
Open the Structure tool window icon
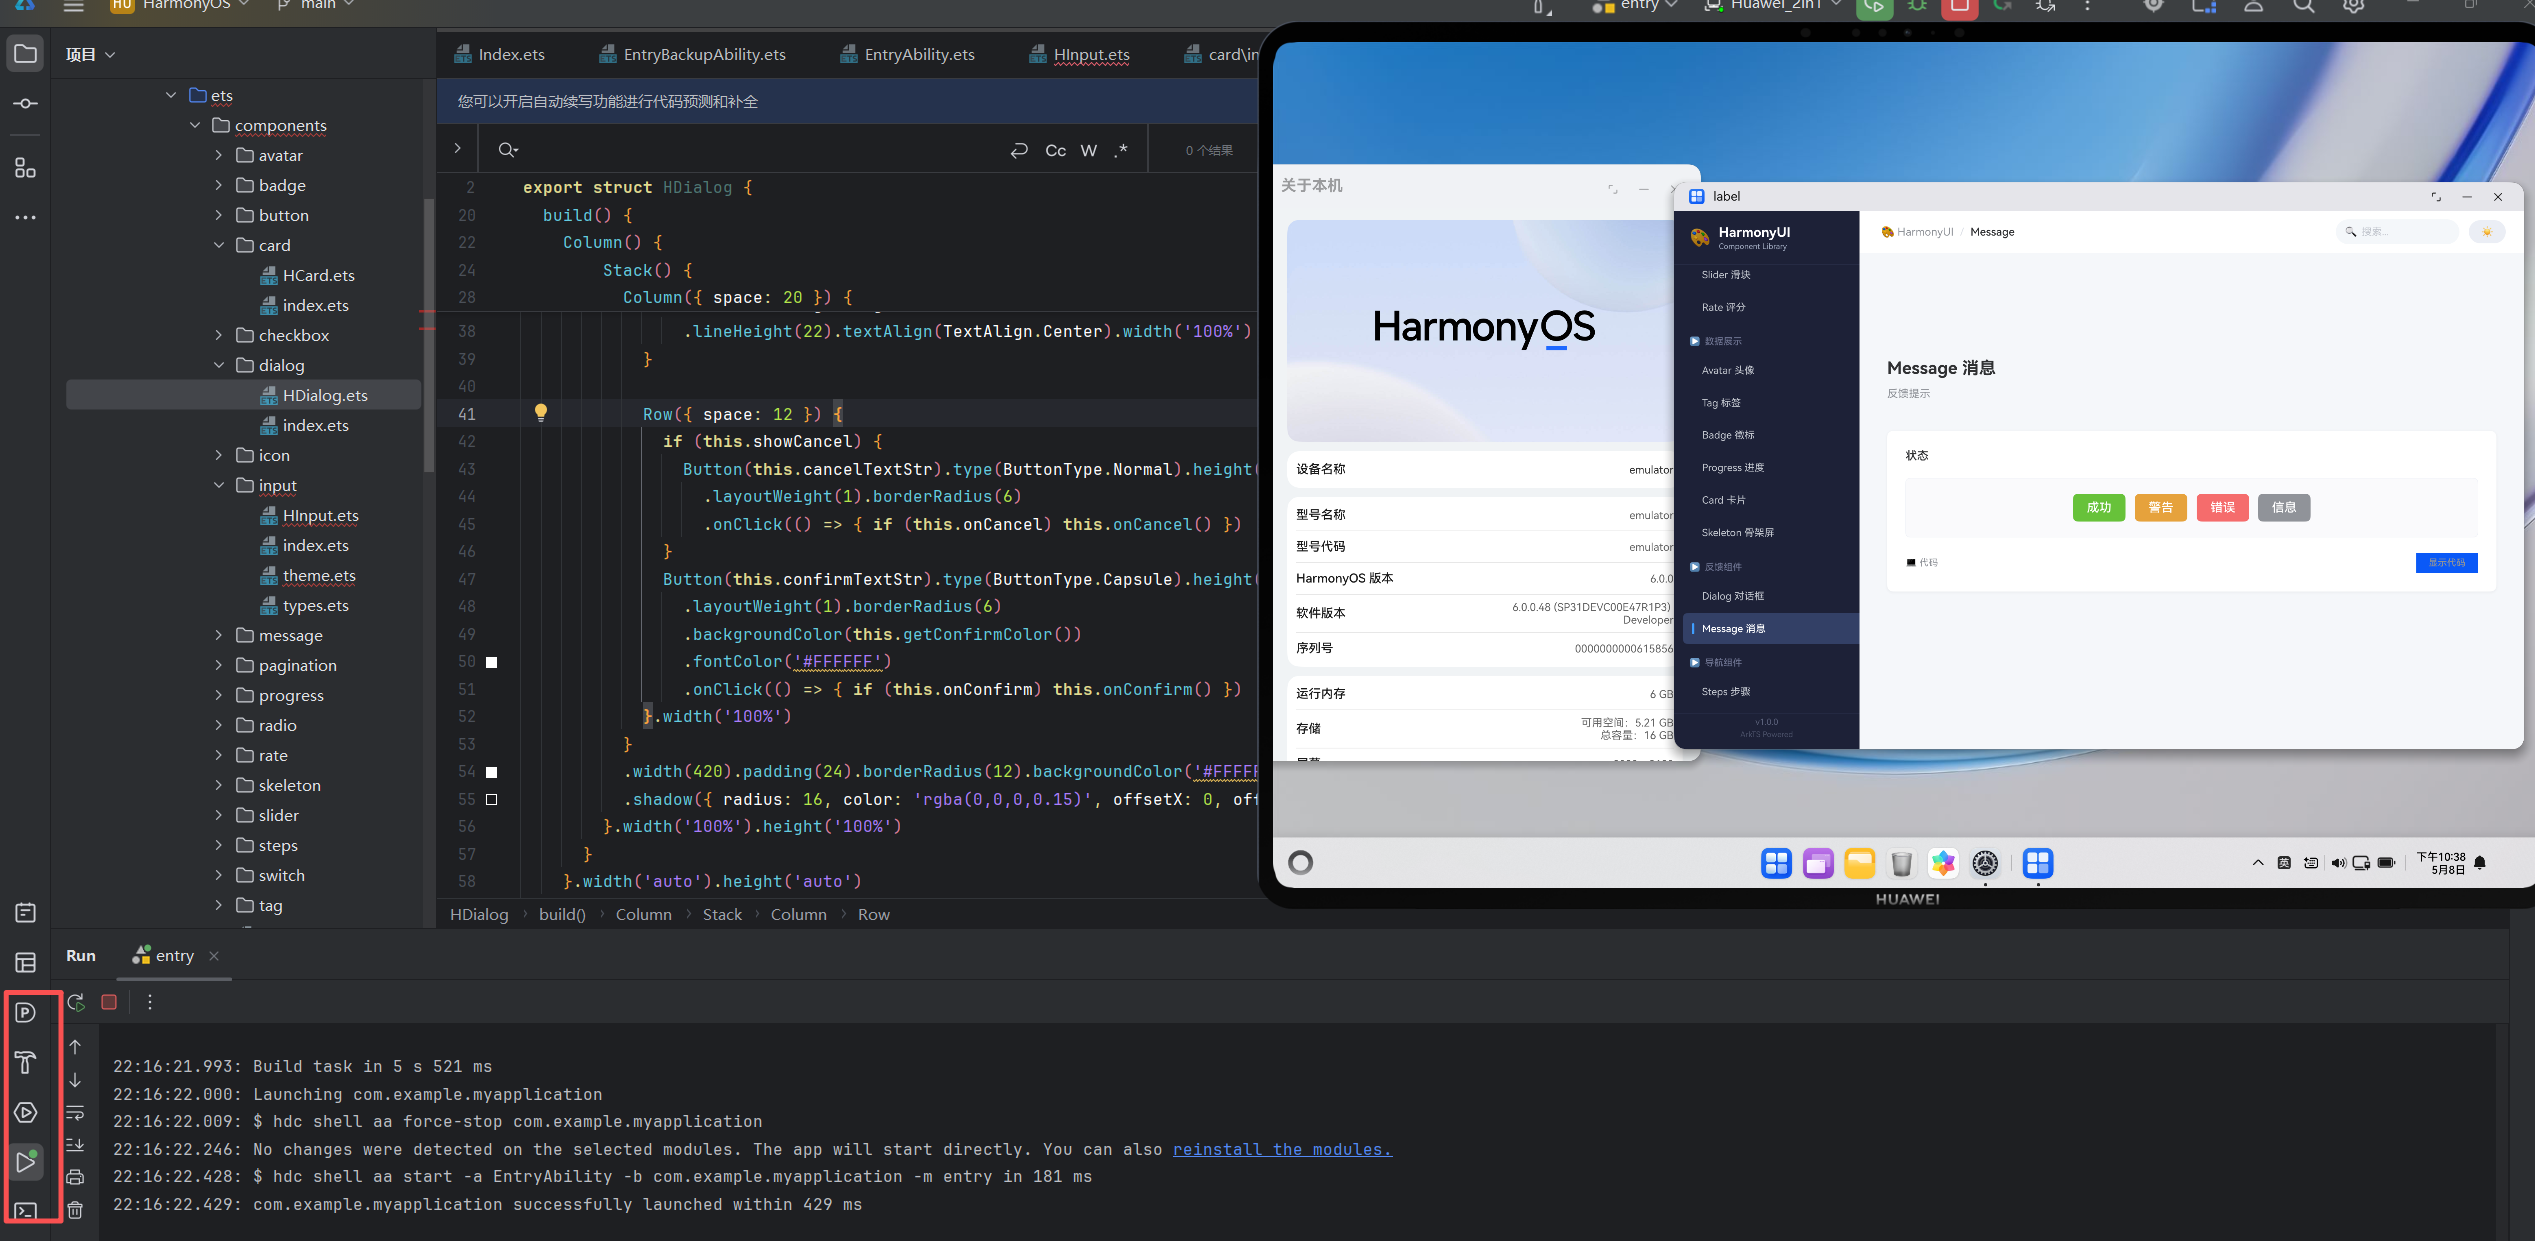26,167
